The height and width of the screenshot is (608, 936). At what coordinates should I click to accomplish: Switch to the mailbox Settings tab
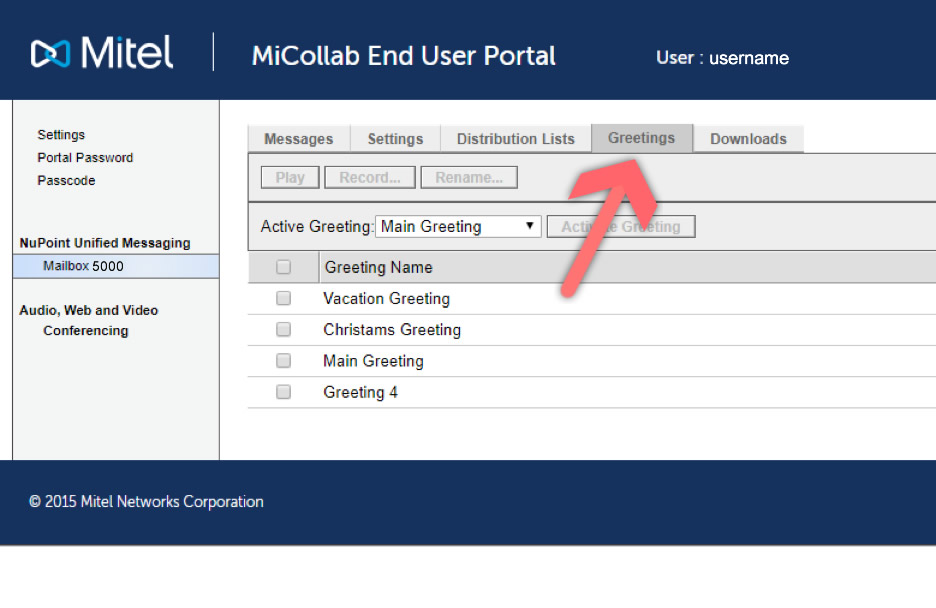pos(395,139)
